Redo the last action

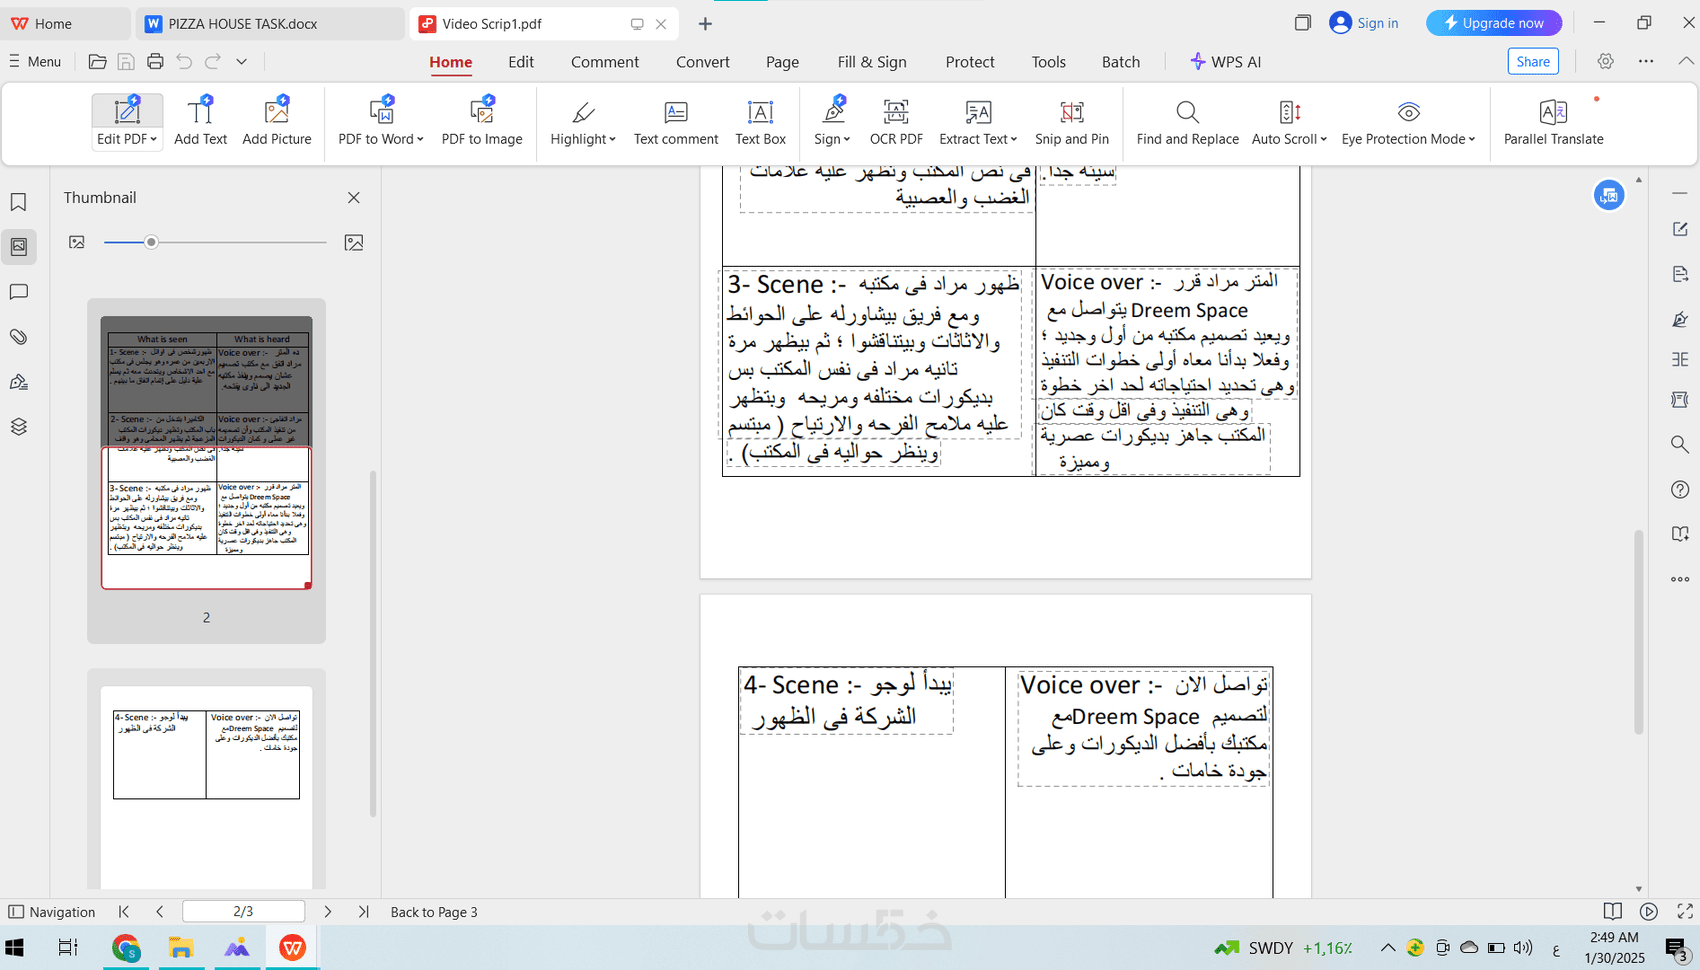click(x=213, y=62)
